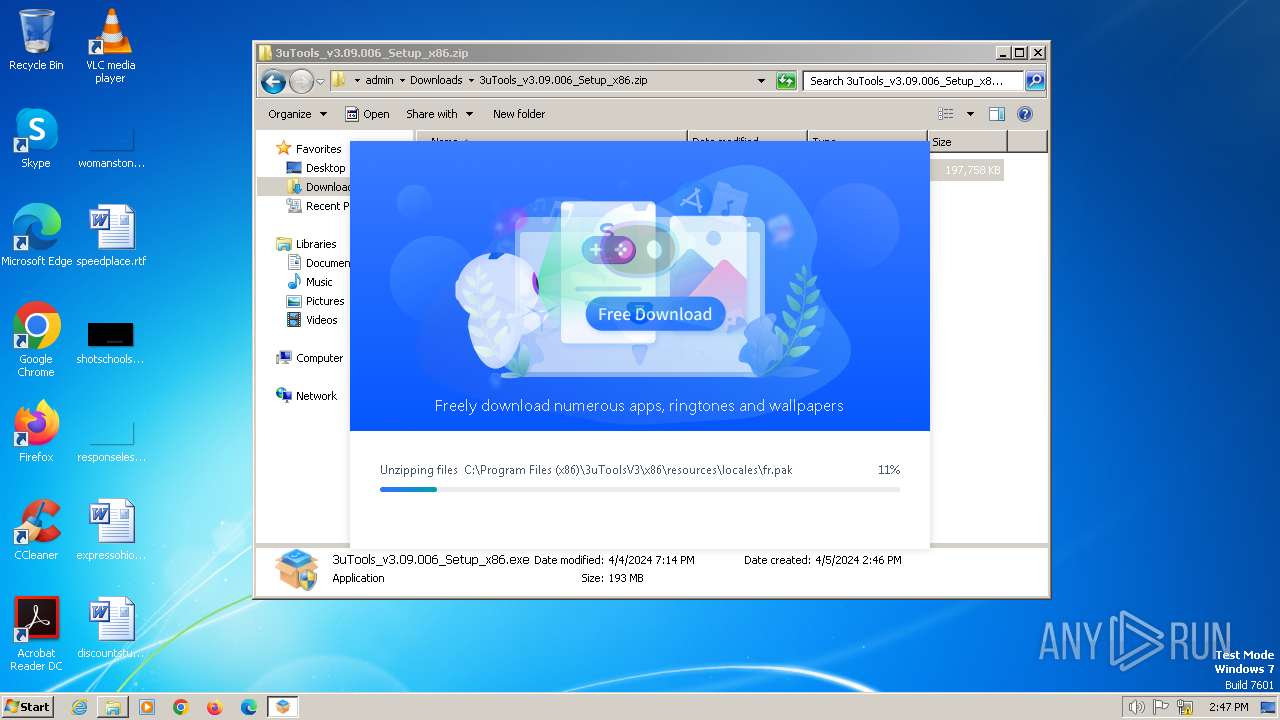Click the File Explorer taskbar button

(x=113, y=707)
